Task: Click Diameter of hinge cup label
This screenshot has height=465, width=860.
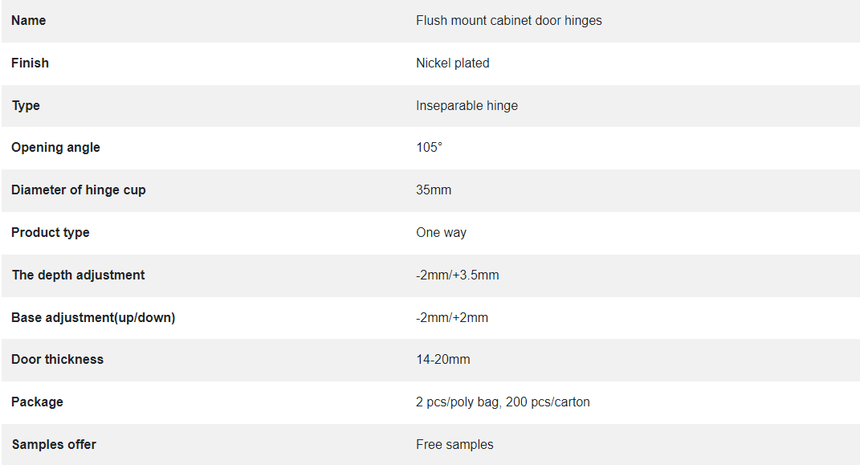Action: tap(78, 190)
